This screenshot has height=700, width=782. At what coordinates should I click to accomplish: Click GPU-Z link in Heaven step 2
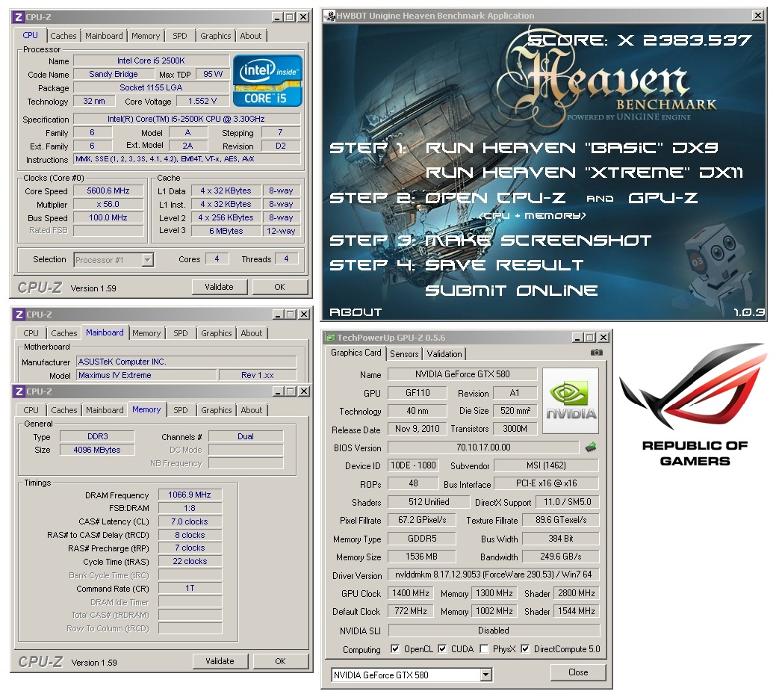[663, 198]
